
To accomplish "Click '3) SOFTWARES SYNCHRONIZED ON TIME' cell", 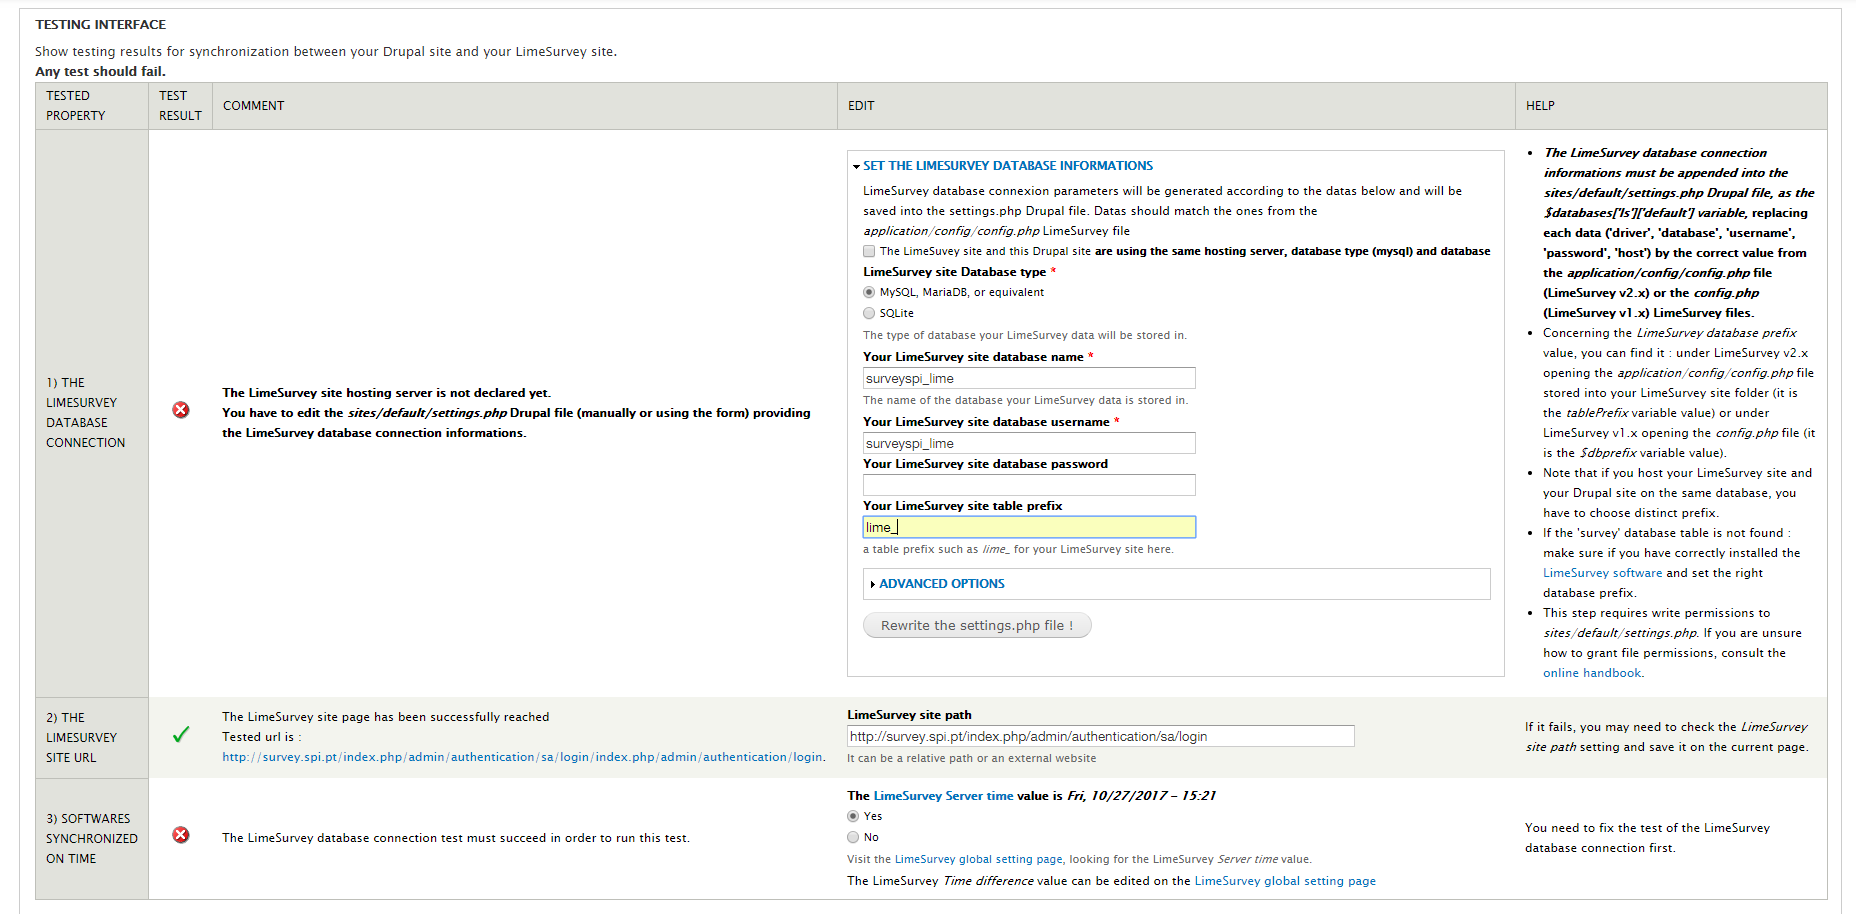I will click(92, 839).
